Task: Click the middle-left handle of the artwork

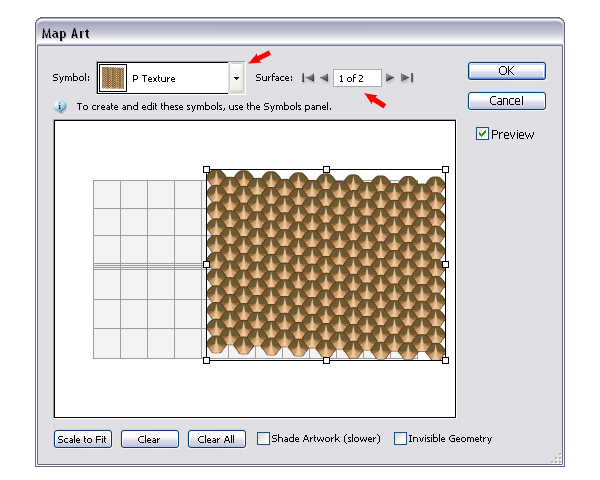Action: [x=207, y=264]
